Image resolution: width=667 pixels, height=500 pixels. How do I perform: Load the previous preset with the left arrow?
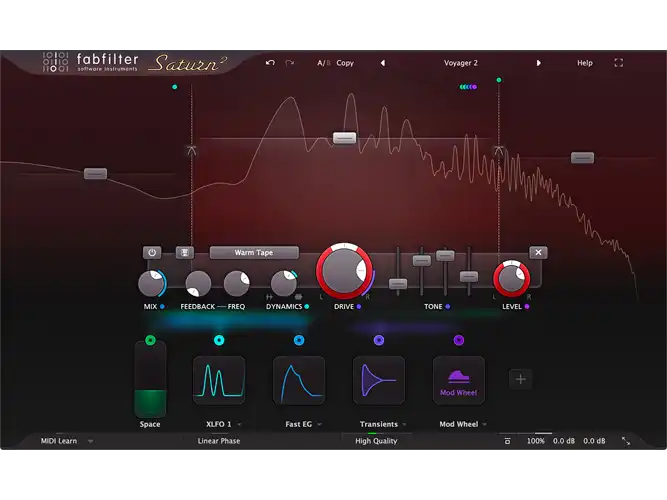(383, 63)
